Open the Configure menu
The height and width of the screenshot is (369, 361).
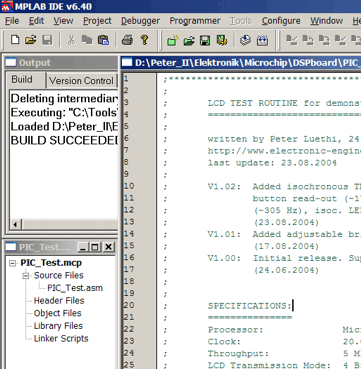pyautogui.click(x=281, y=21)
